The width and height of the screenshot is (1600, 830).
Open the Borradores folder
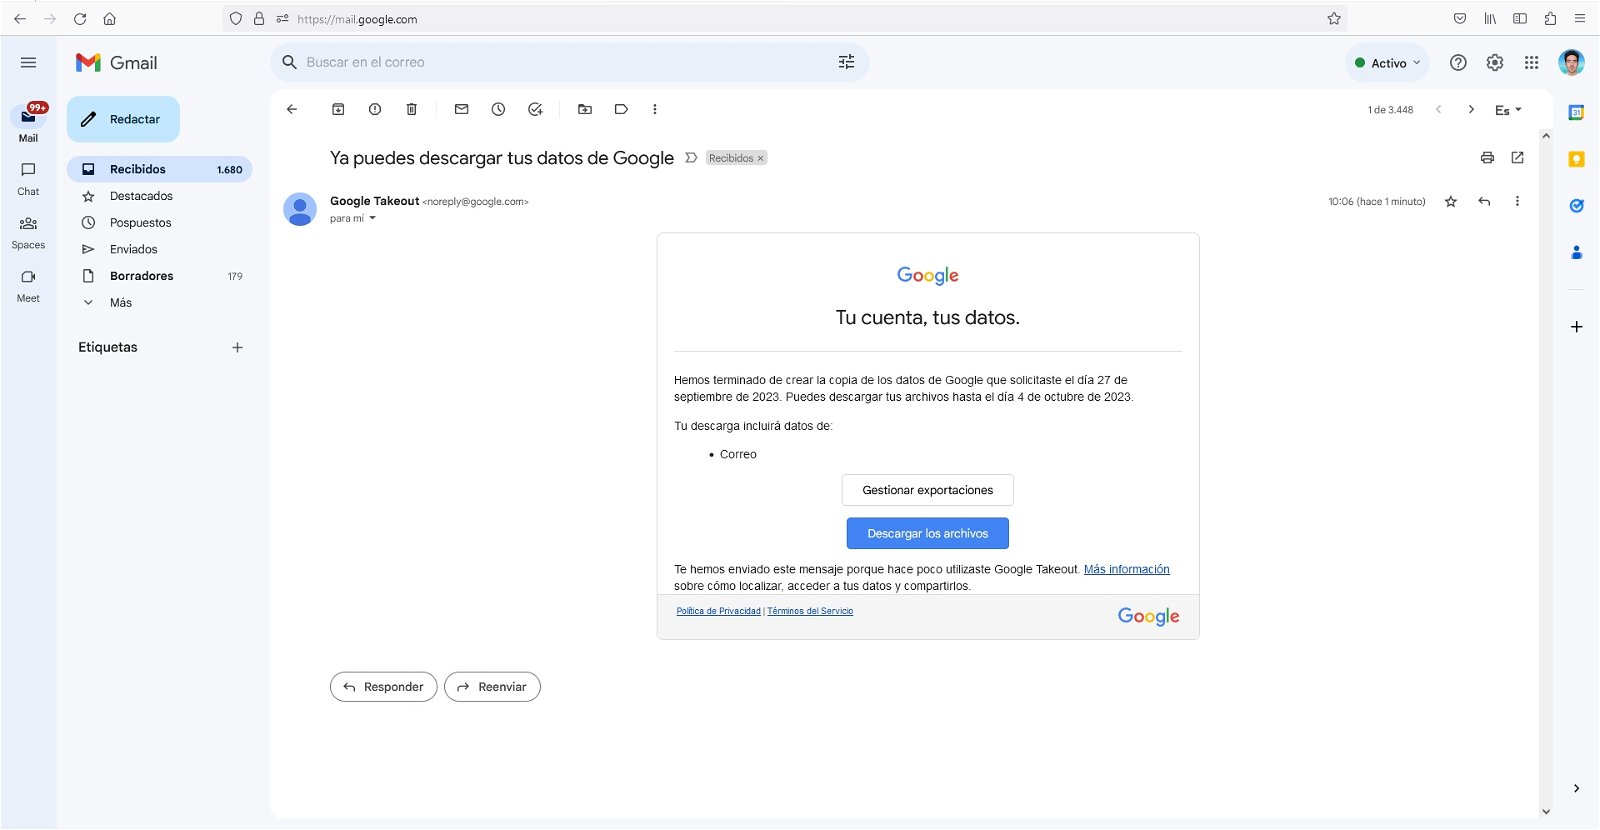coord(160,276)
